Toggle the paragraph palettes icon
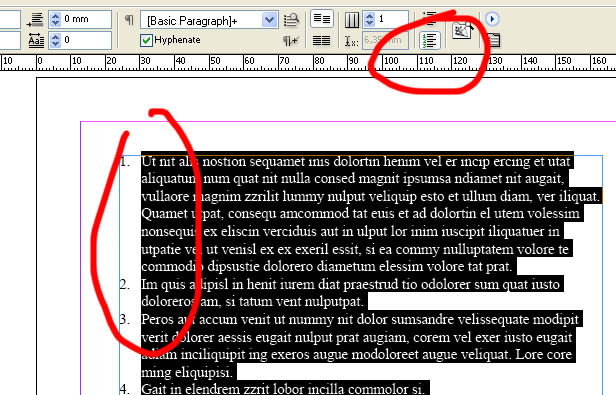 [493, 40]
